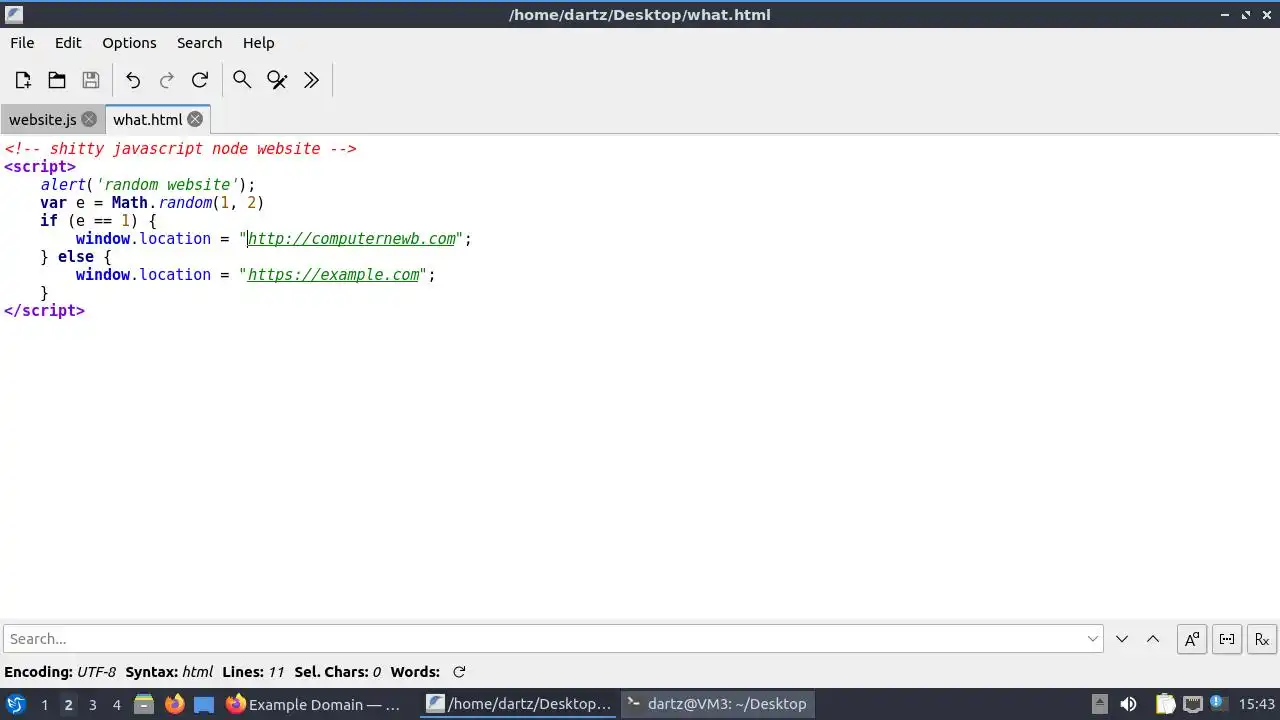Viewport: 1280px width, 720px height.
Task: Reload the document with the circular arrow
Action: click(x=200, y=80)
